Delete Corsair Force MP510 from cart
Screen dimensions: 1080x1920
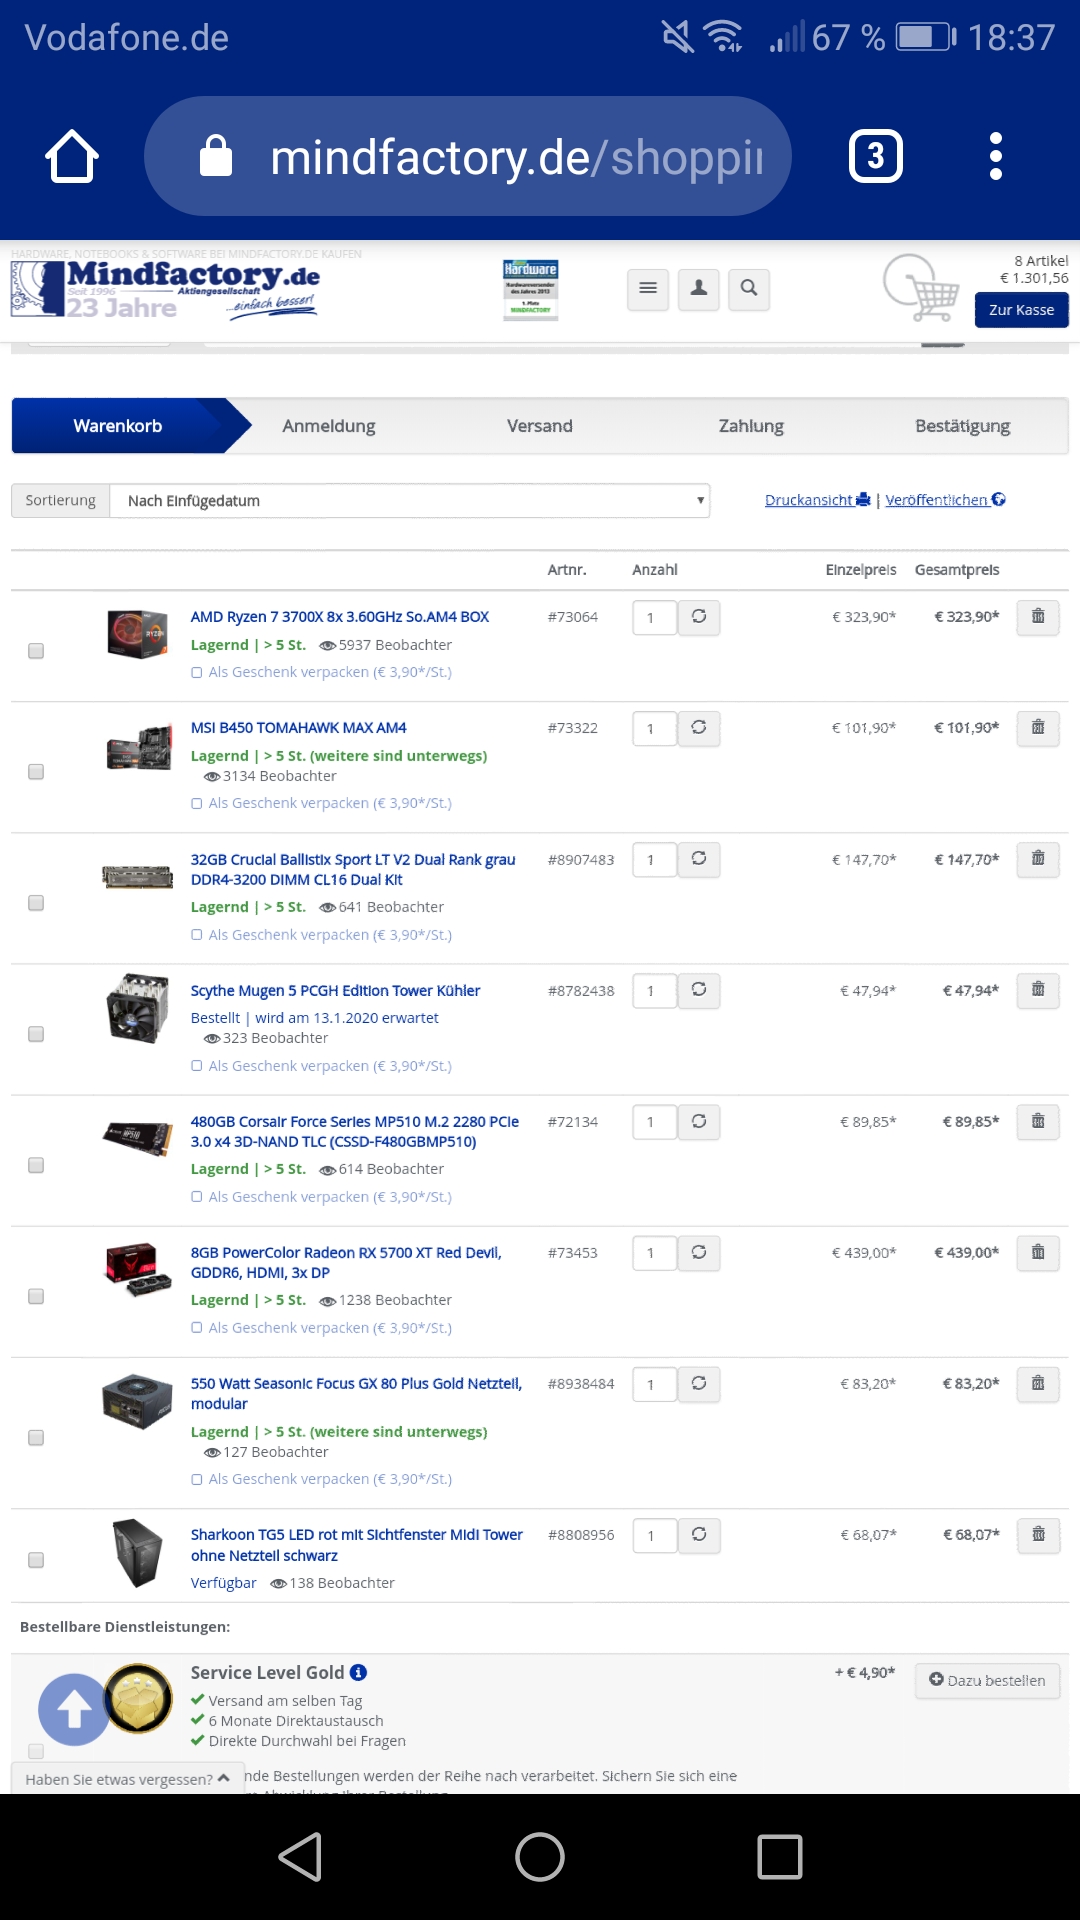[x=1038, y=1122]
